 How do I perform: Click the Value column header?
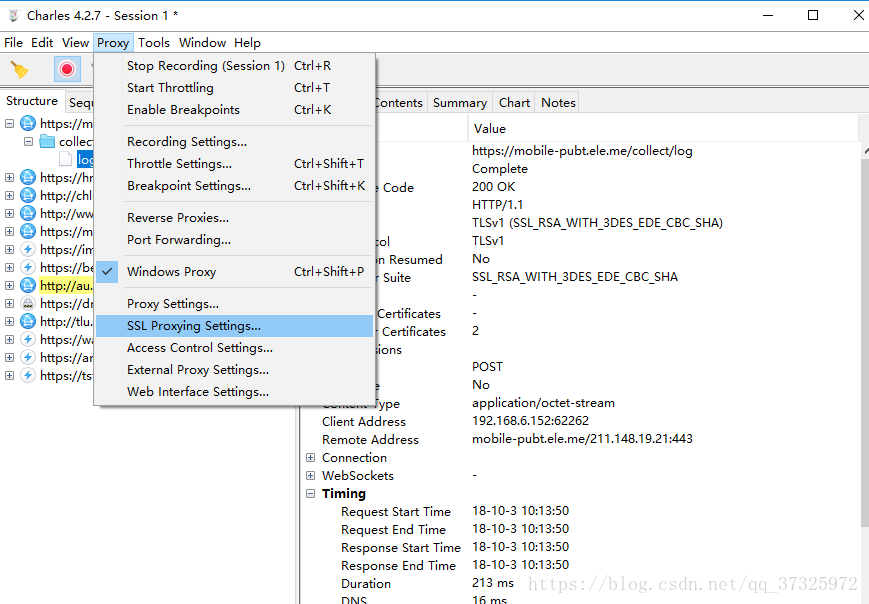(x=663, y=129)
